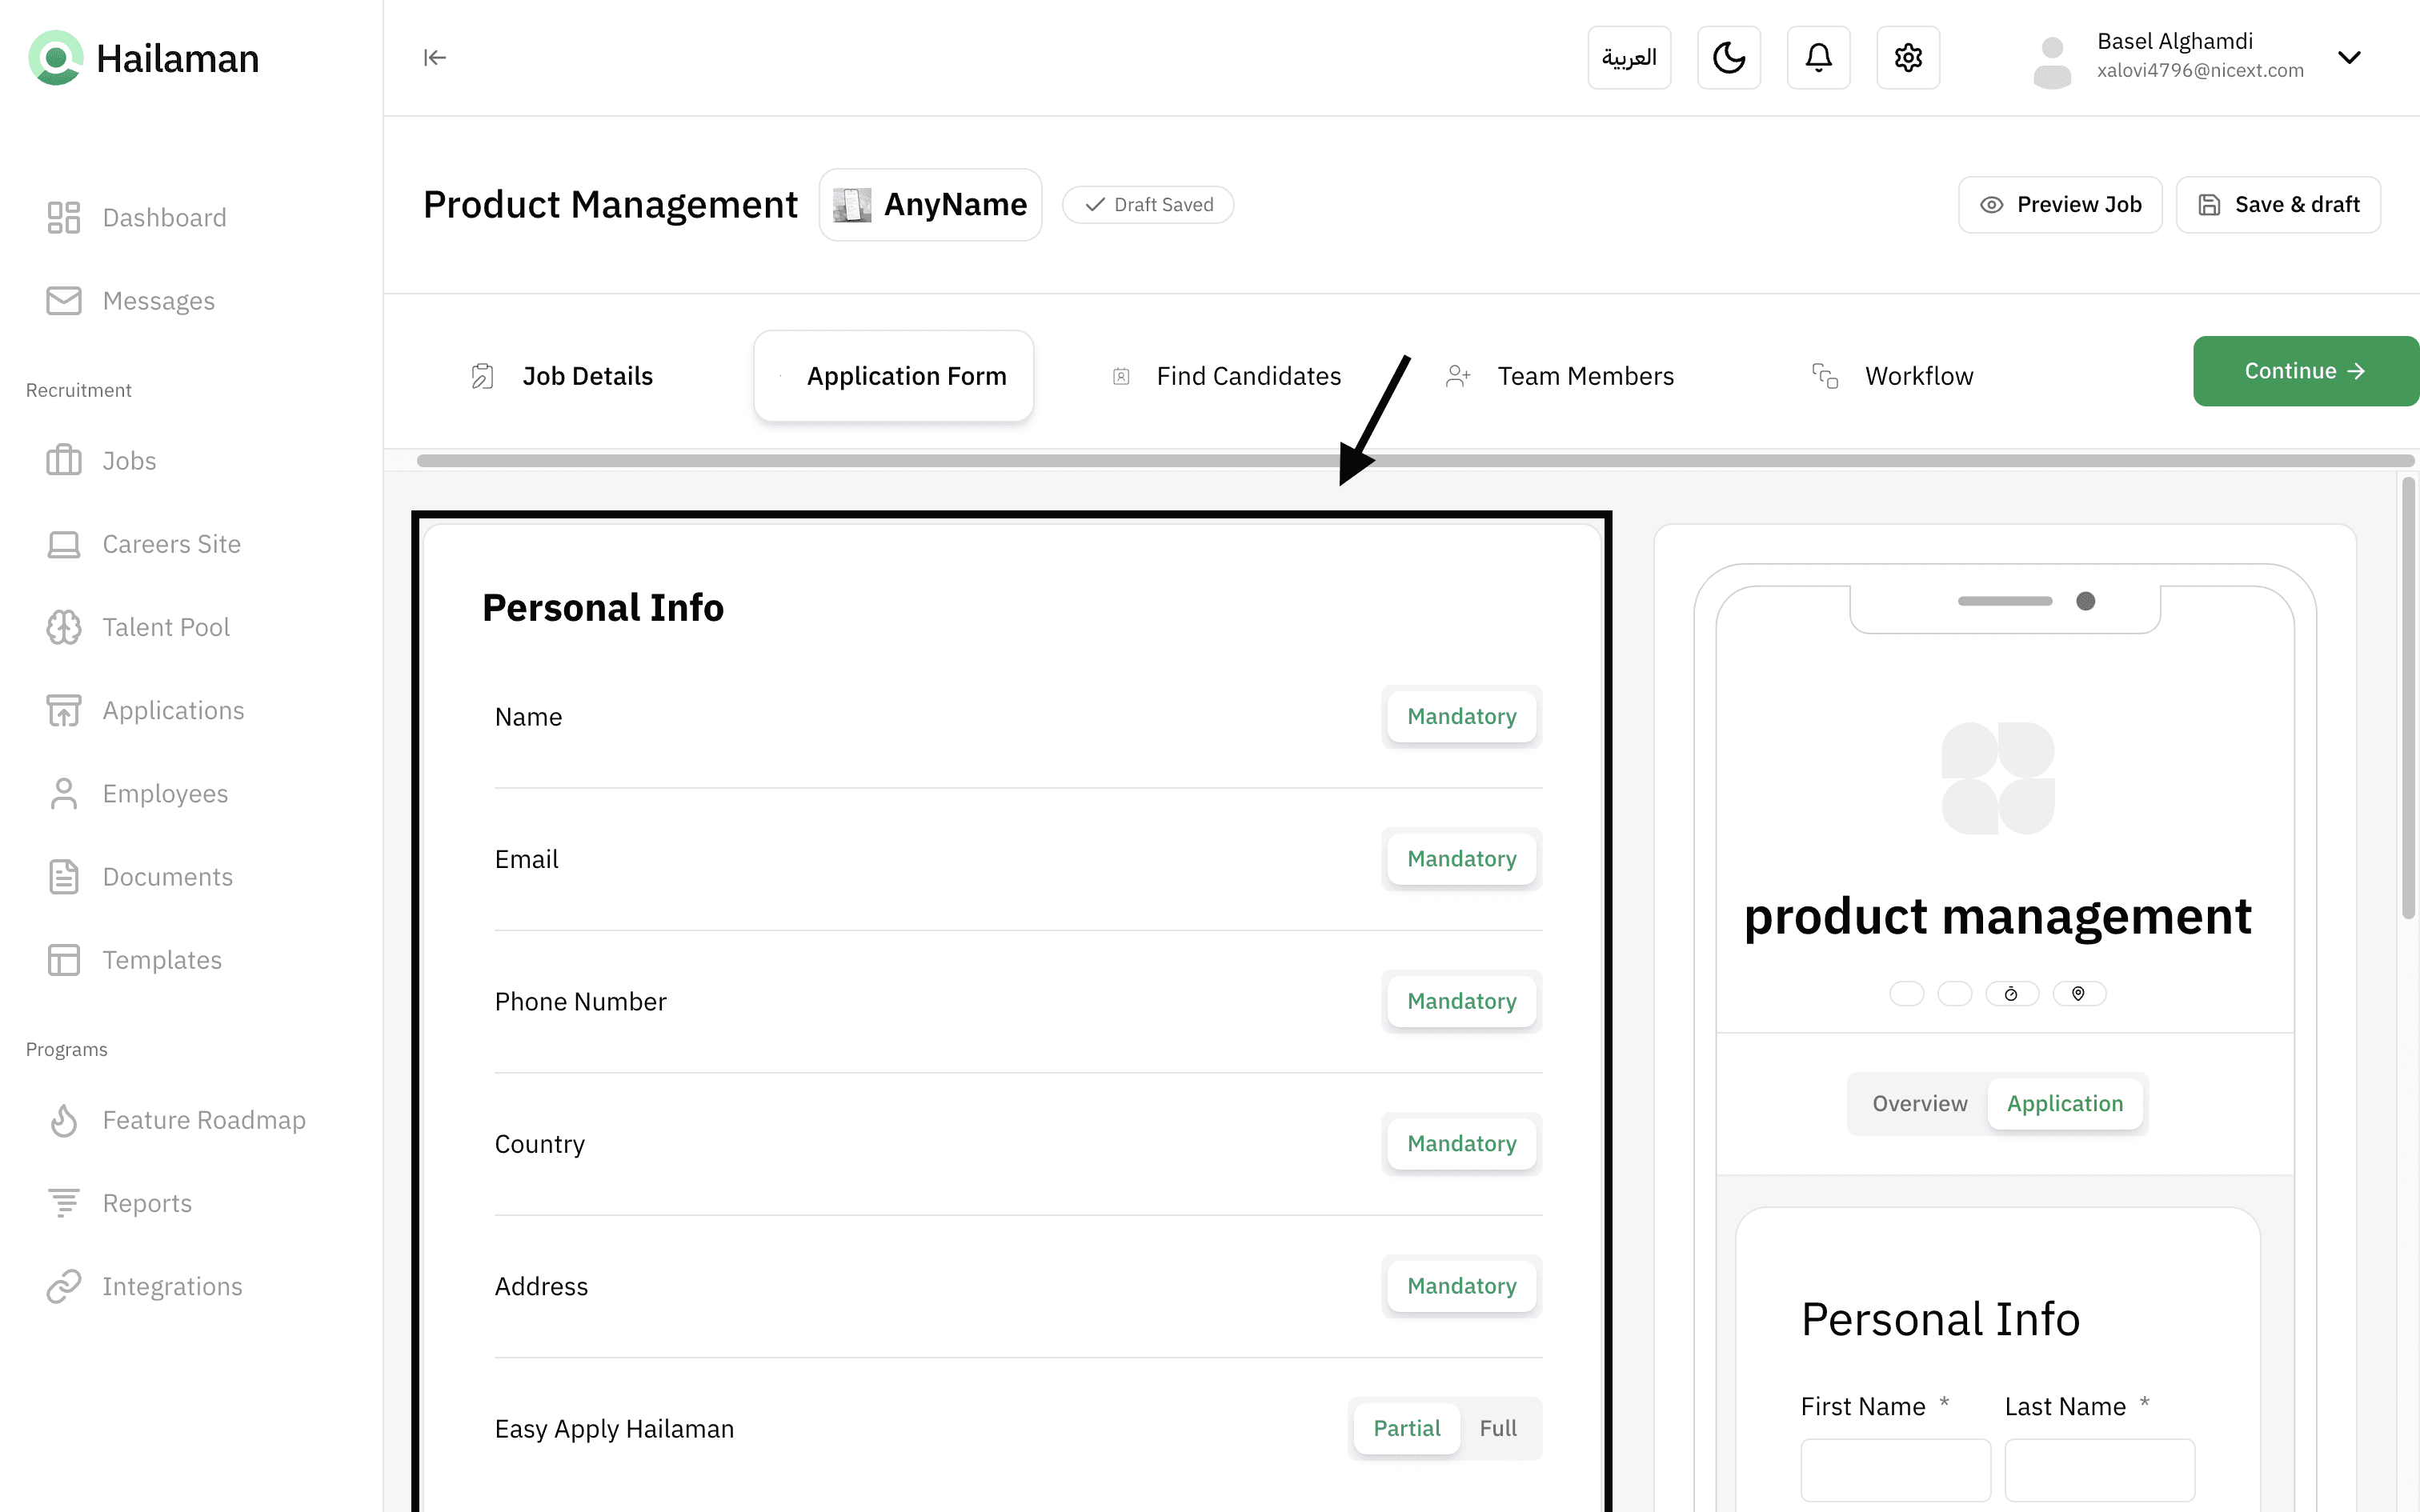Go to Careers Site in the sidebar
This screenshot has height=1512, width=2420.
pyautogui.click(x=171, y=544)
